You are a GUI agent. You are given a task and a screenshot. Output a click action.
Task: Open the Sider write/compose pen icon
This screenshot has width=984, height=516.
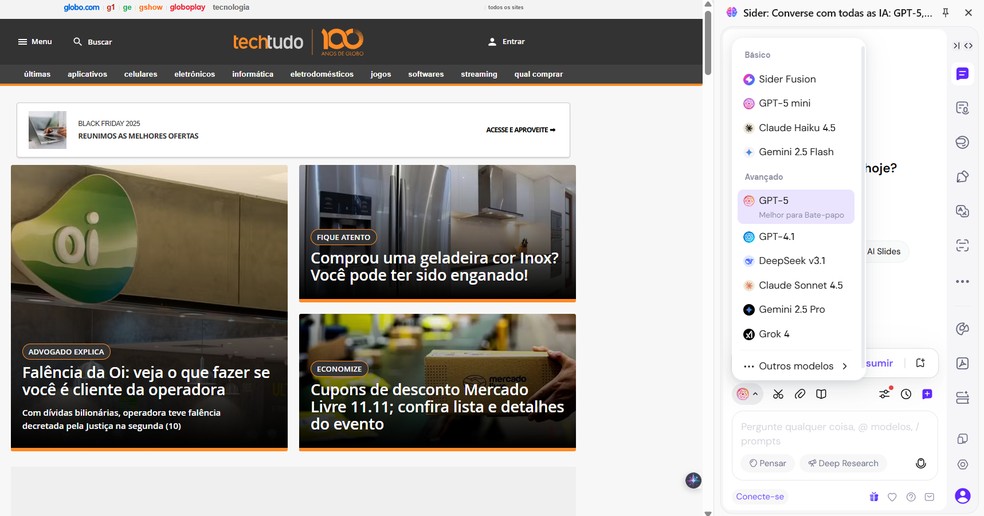click(x=962, y=177)
